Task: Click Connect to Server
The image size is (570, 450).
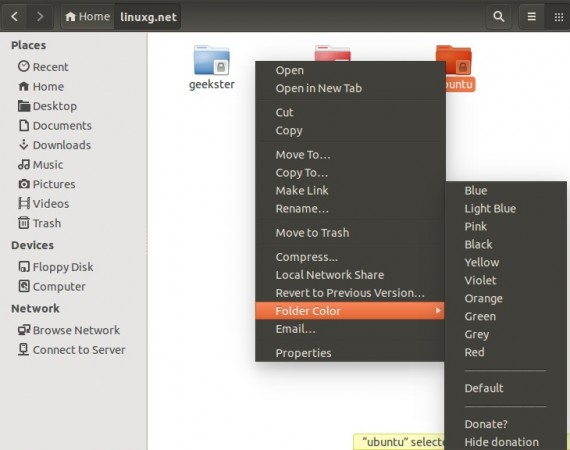Action: pyautogui.click(x=71, y=350)
